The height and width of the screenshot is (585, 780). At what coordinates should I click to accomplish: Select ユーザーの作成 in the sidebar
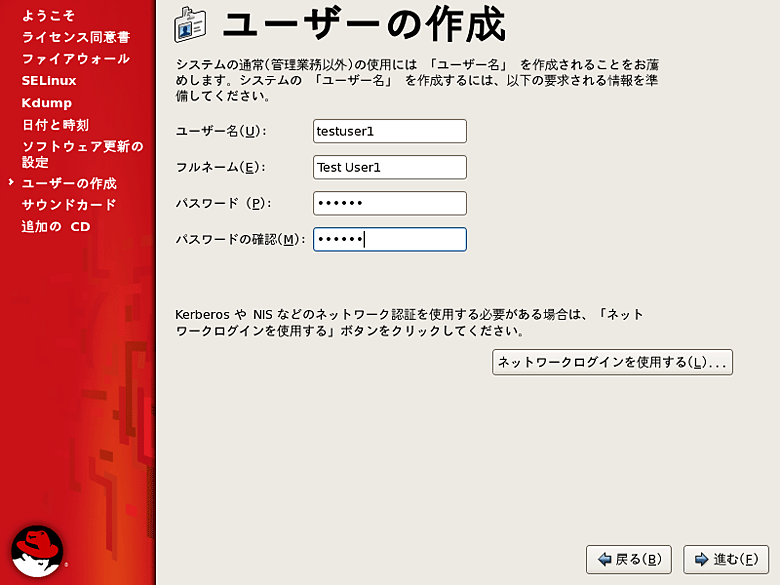coord(69,183)
